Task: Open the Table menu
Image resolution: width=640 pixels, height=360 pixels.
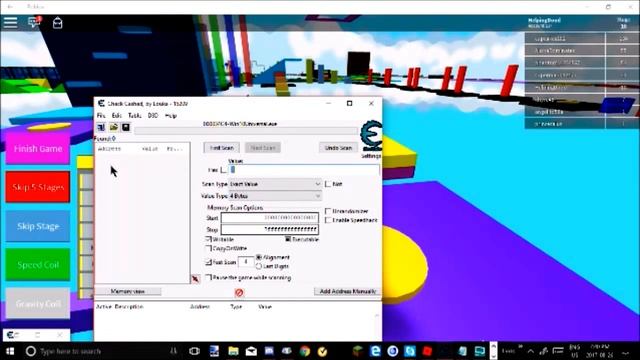Action: click(x=134, y=116)
